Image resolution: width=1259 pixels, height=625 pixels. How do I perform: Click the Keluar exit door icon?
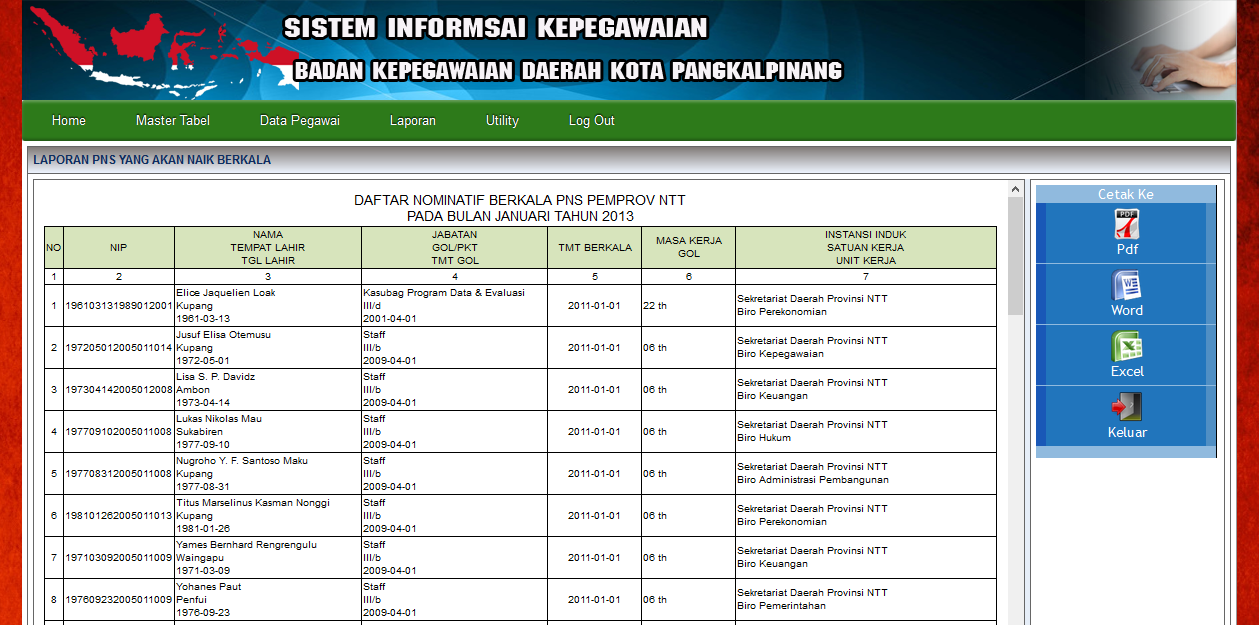(1127, 407)
